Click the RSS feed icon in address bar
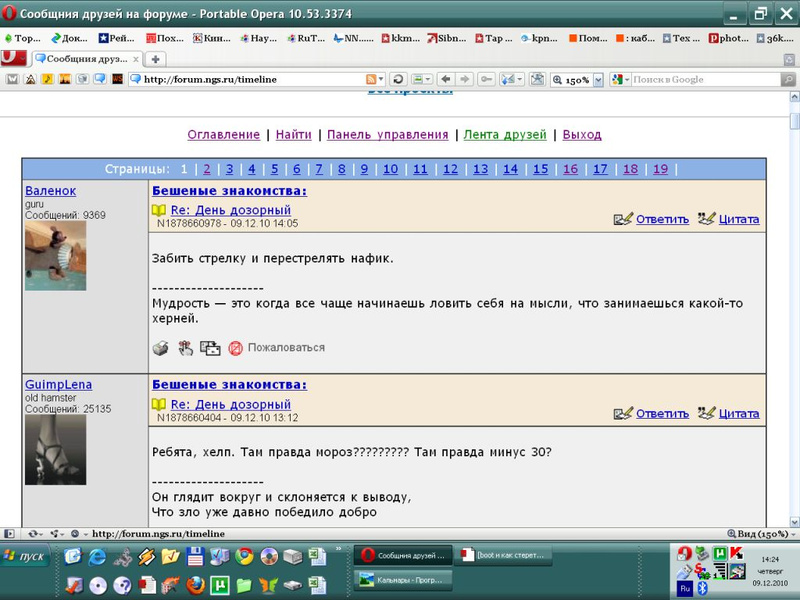800x600 pixels. point(371,79)
